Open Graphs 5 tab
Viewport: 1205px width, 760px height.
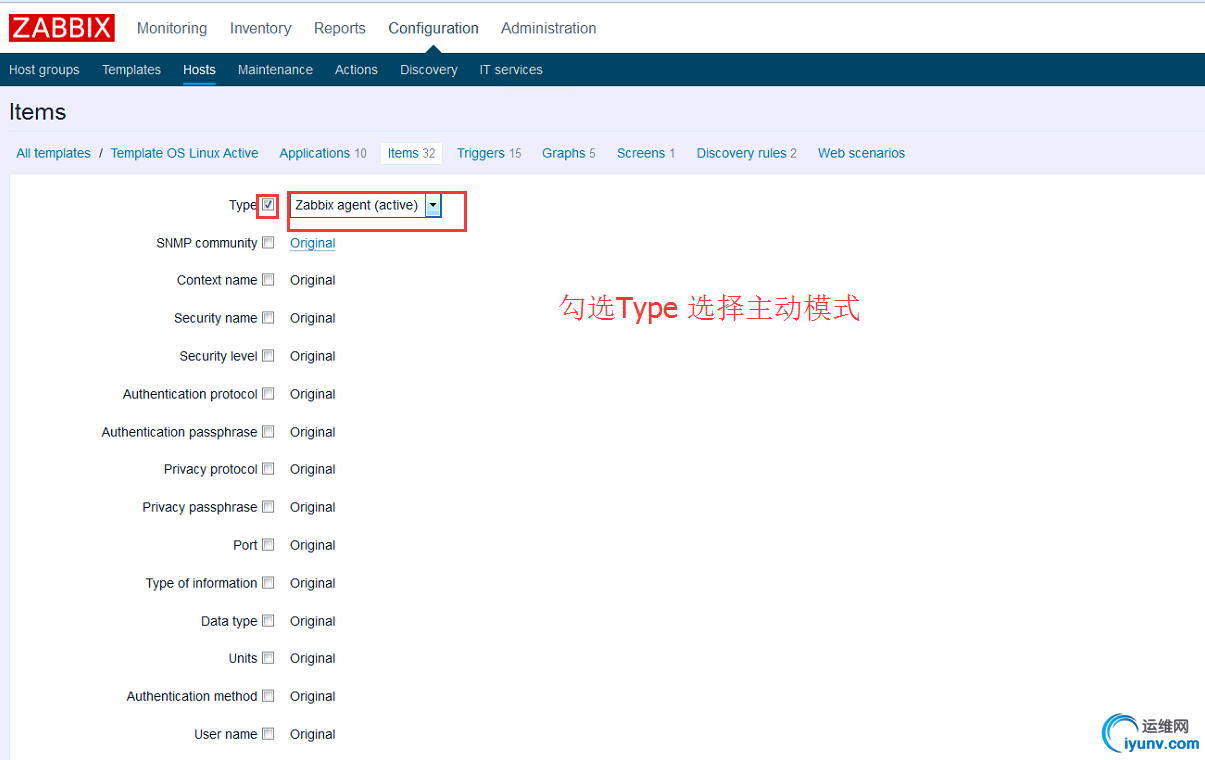pyautogui.click(x=569, y=153)
